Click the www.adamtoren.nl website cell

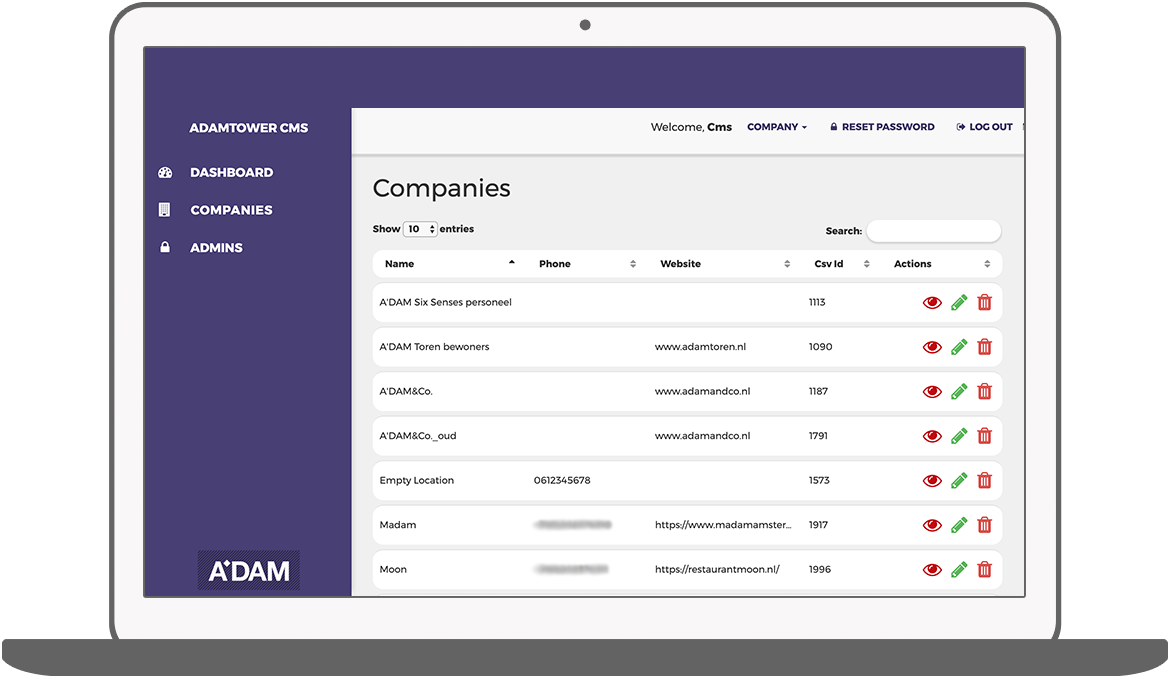701,347
